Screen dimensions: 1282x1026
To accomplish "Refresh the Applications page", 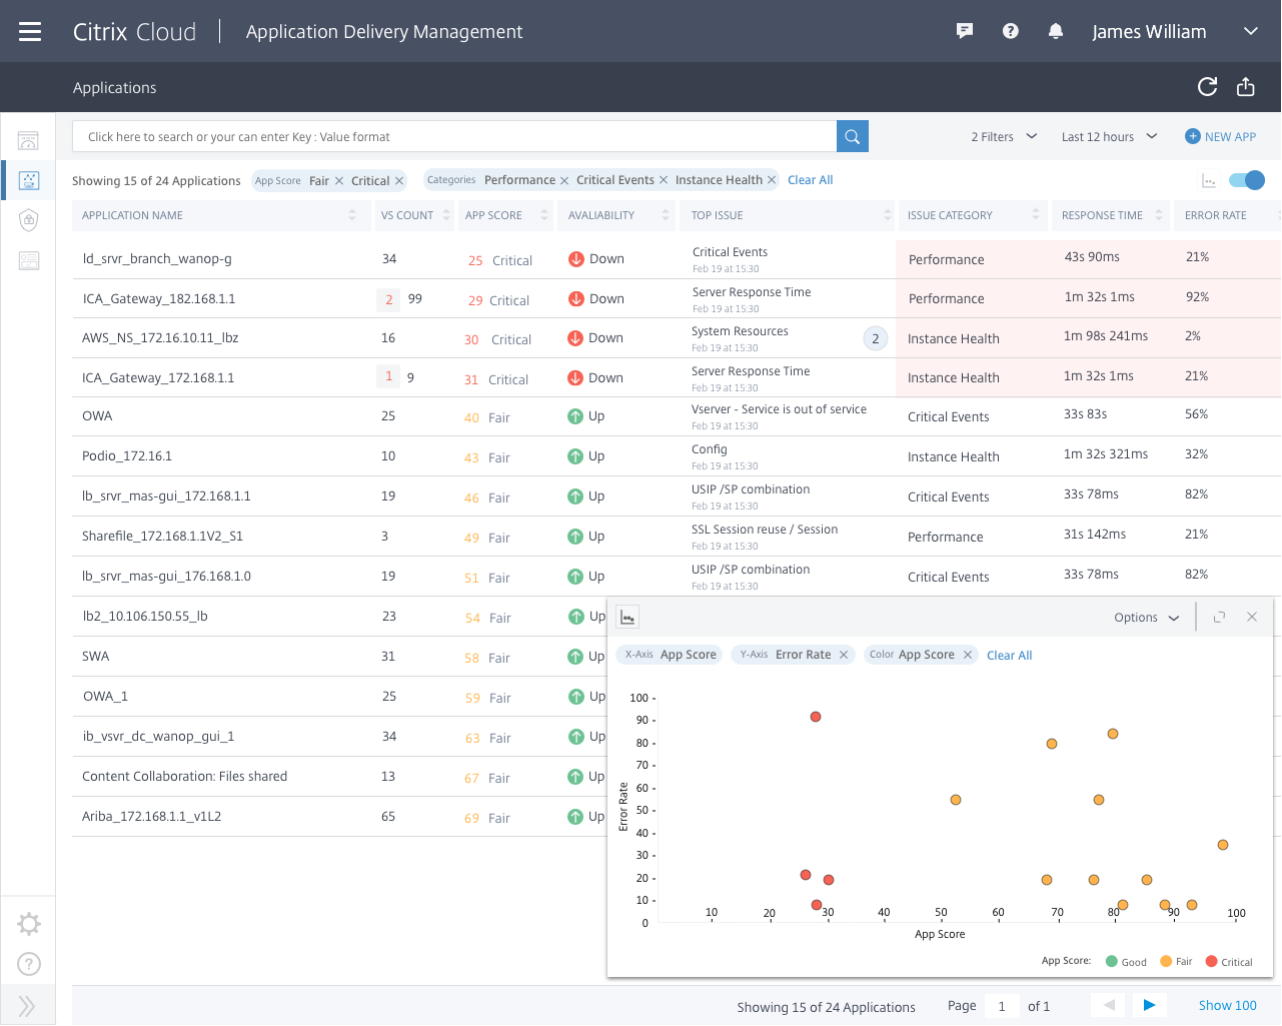I will pyautogui.click(x=1207, y=87).
